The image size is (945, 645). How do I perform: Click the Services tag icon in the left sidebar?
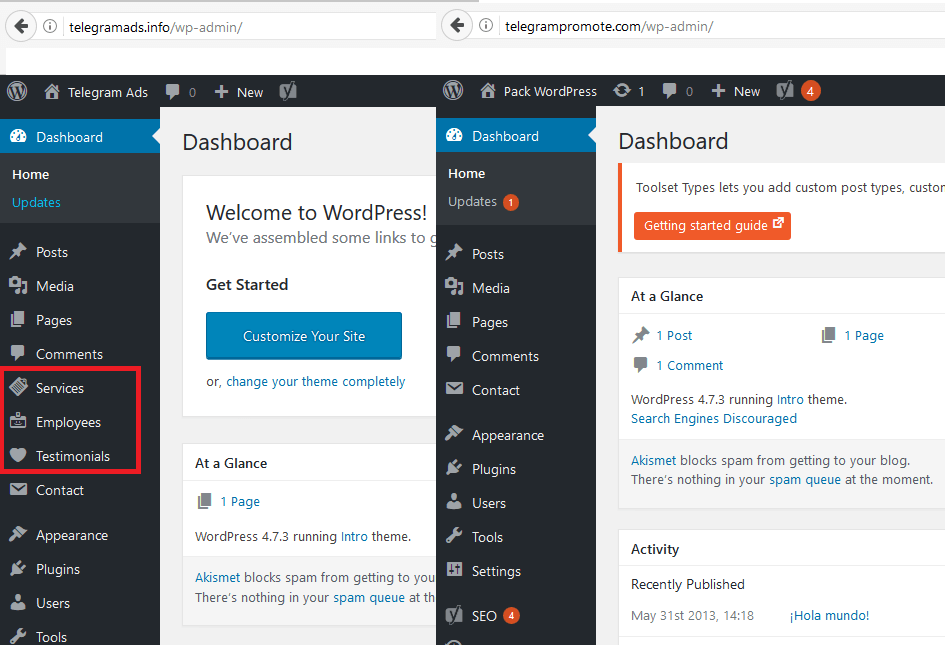19,387
